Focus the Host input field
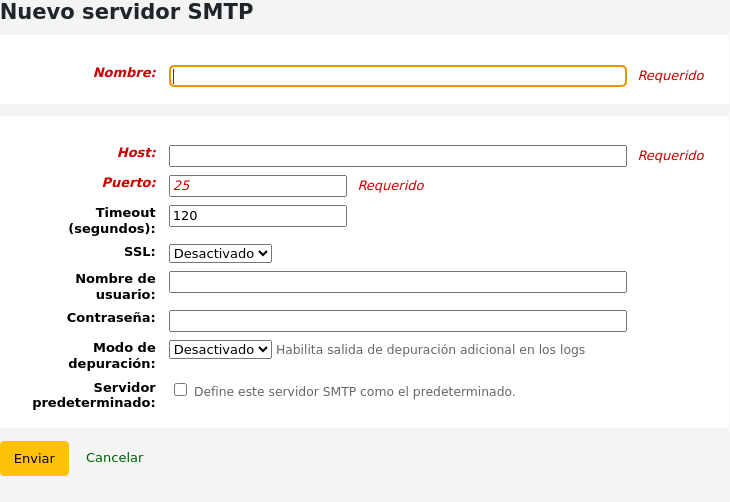730x502 pixels. point(397,156)
